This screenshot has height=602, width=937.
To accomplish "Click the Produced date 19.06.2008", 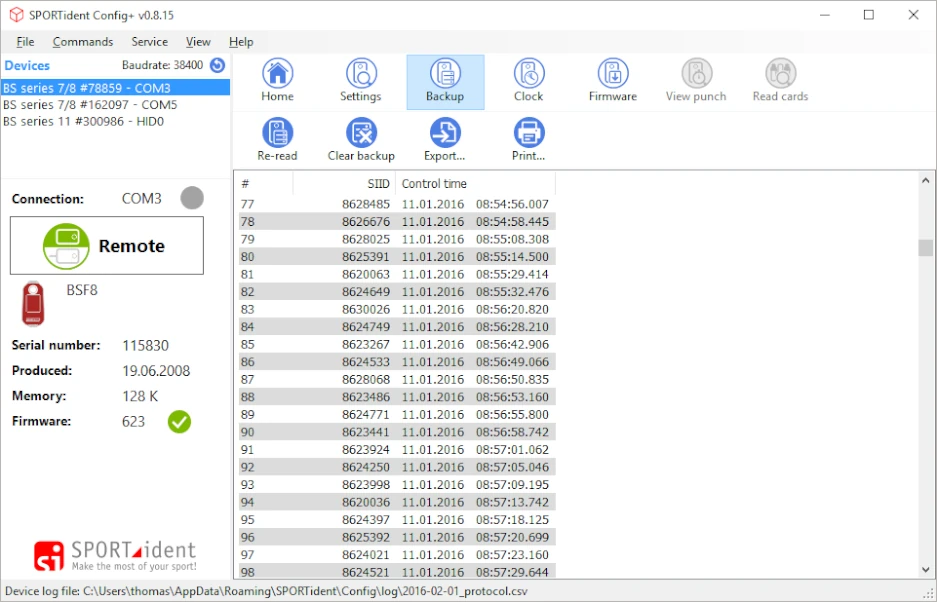I will coord(156,371).
